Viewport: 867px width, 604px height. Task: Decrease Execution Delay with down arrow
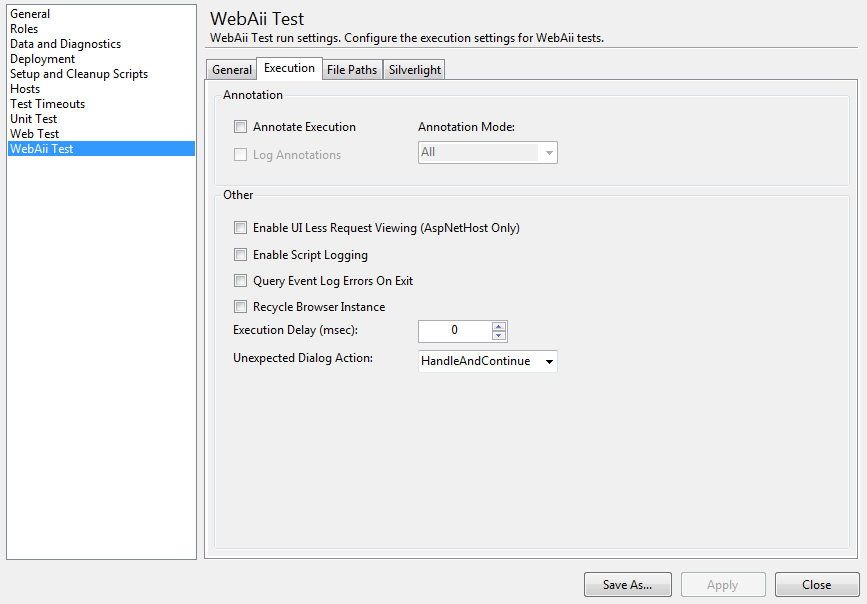tap(499, 335)
